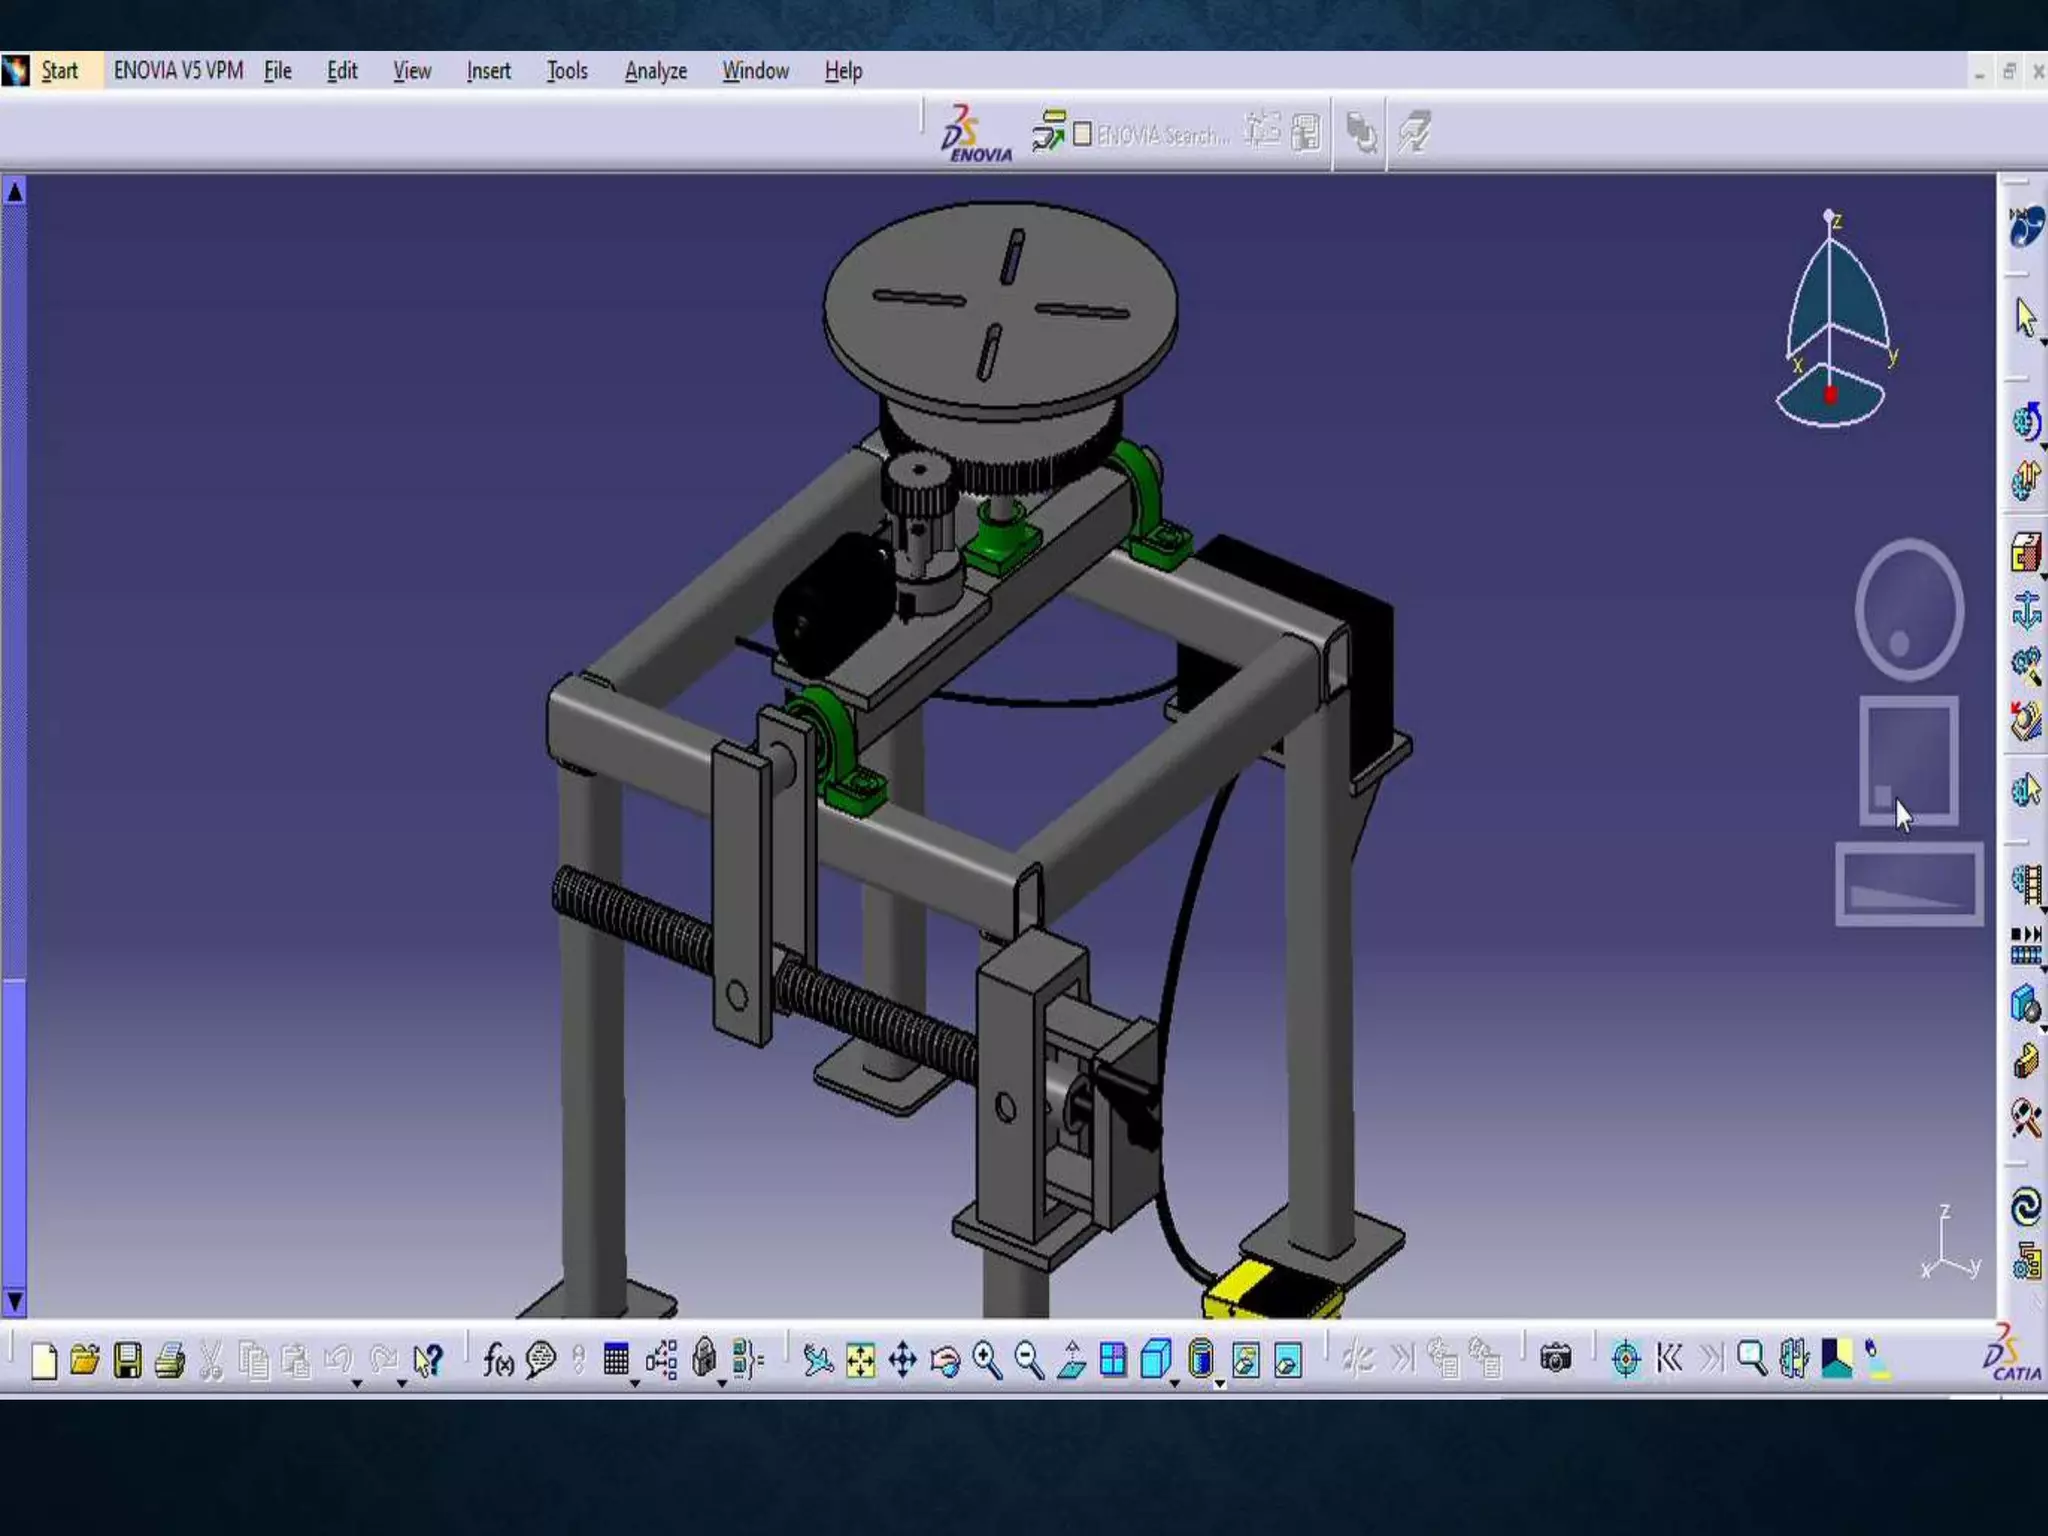Viewport: 2048px width, 1536px height.
Task: Open the Insert menu
Action: coord(488,71)
